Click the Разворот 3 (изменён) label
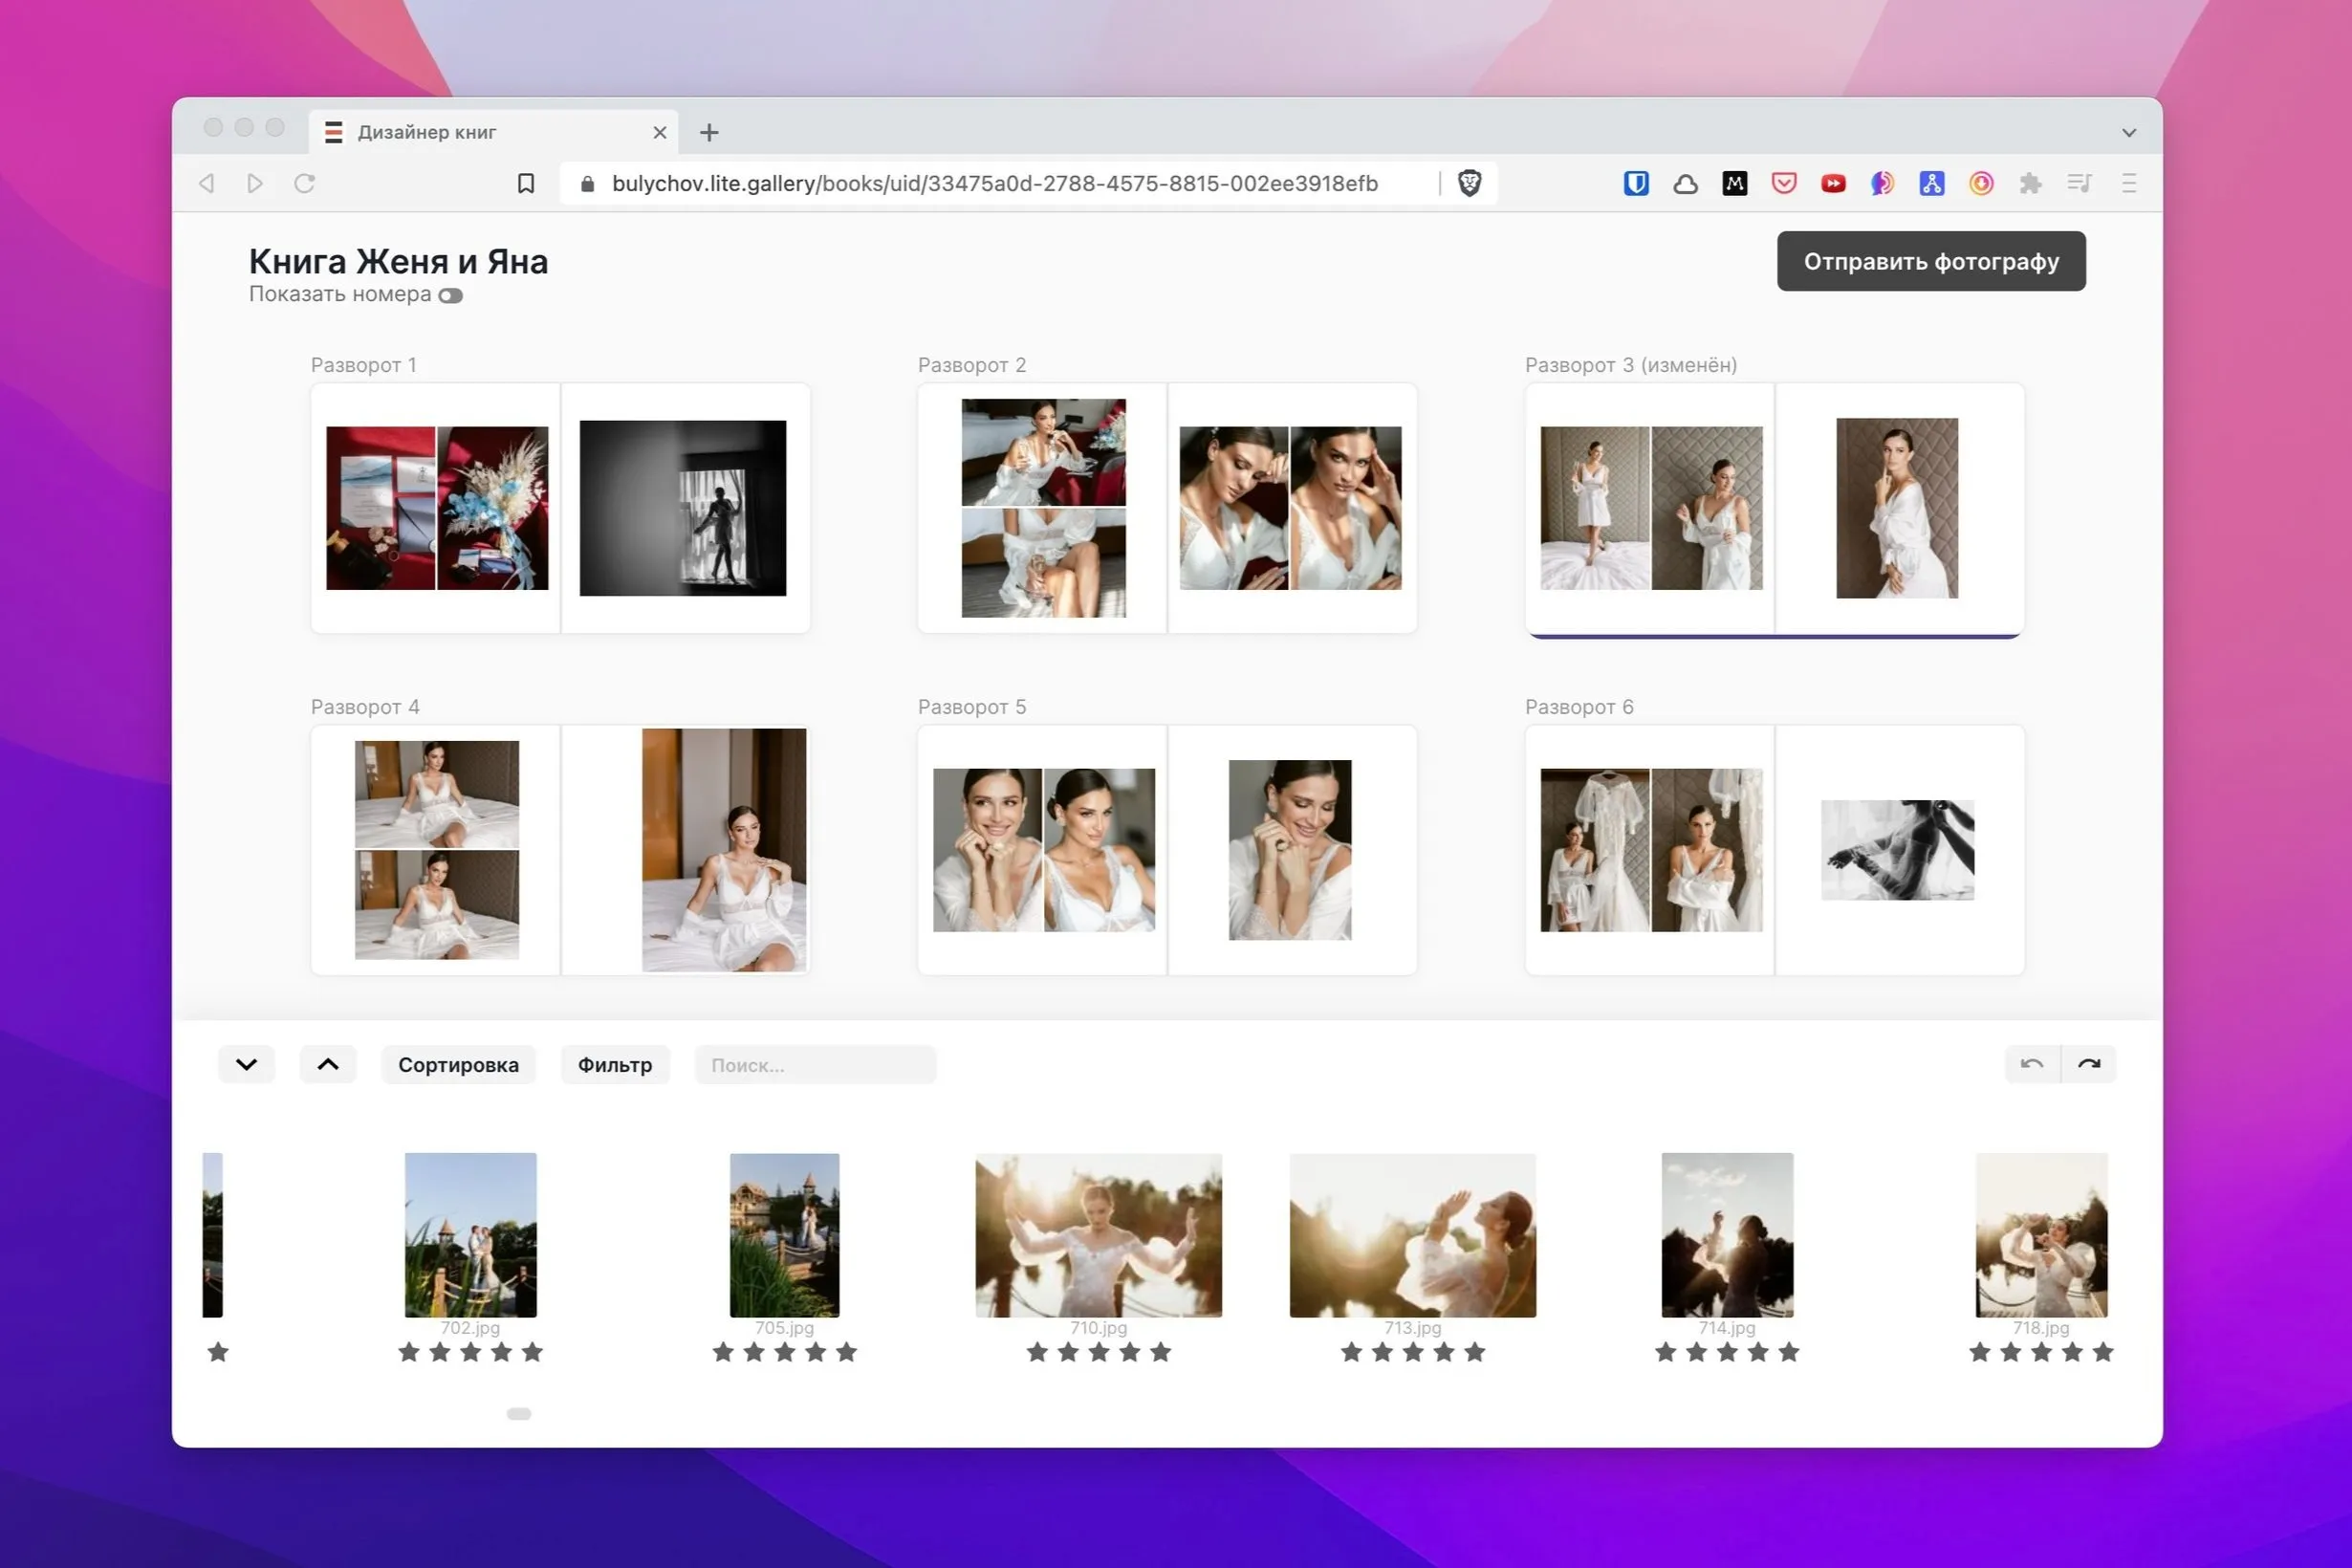Screen dimensions: 2352x1568 click(1631, 365)
